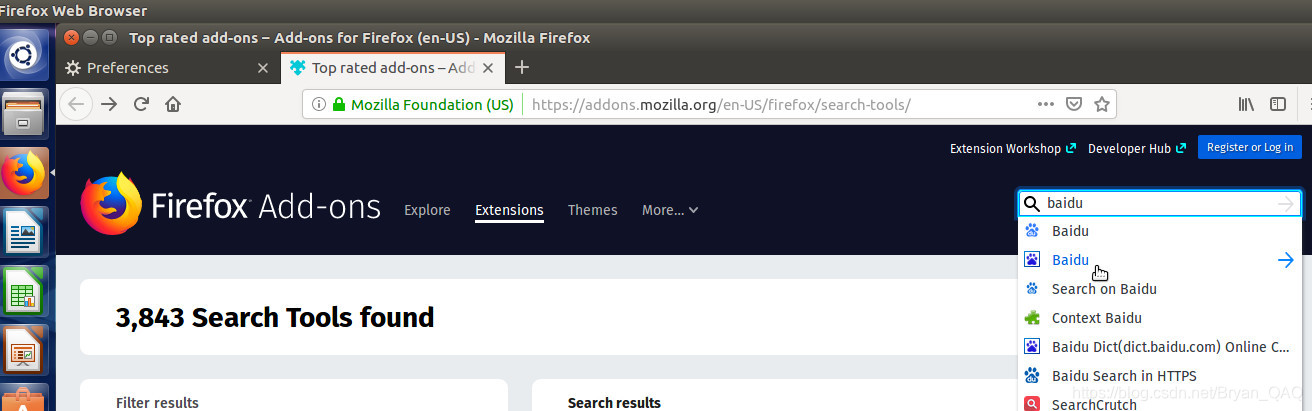Select the first Baidu suggestion
This screenshot has height=411, width=1312.
tap(1160, 231)
